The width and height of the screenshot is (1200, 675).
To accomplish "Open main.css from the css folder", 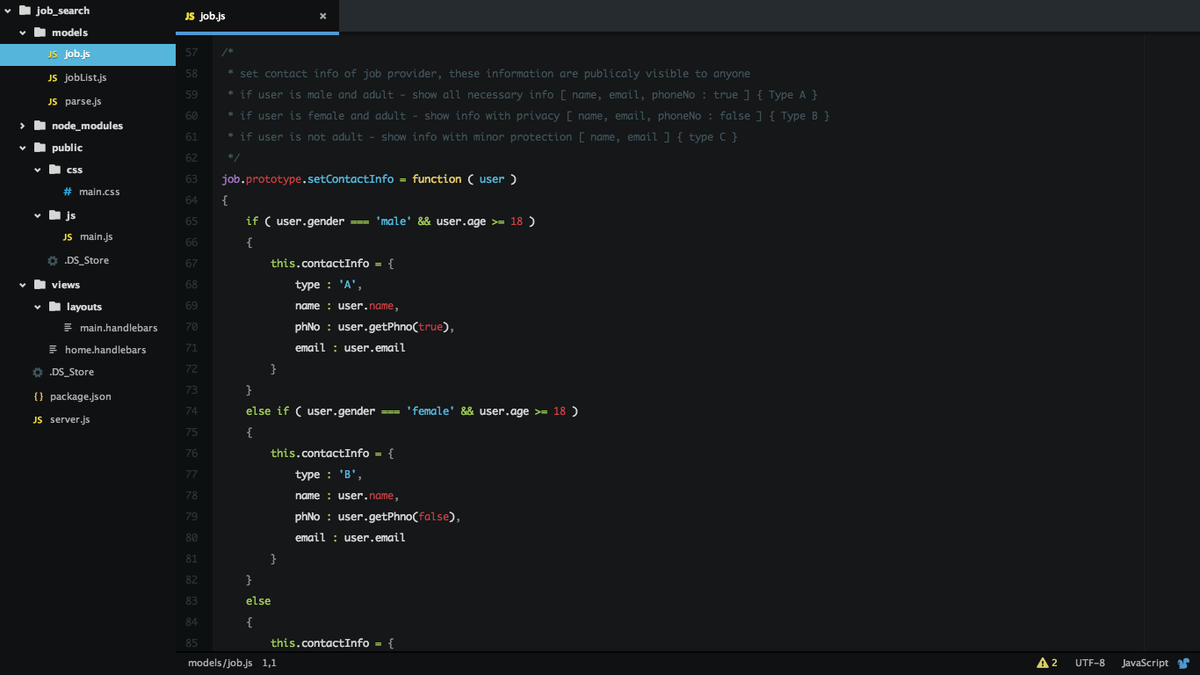I will click(100, 192).
